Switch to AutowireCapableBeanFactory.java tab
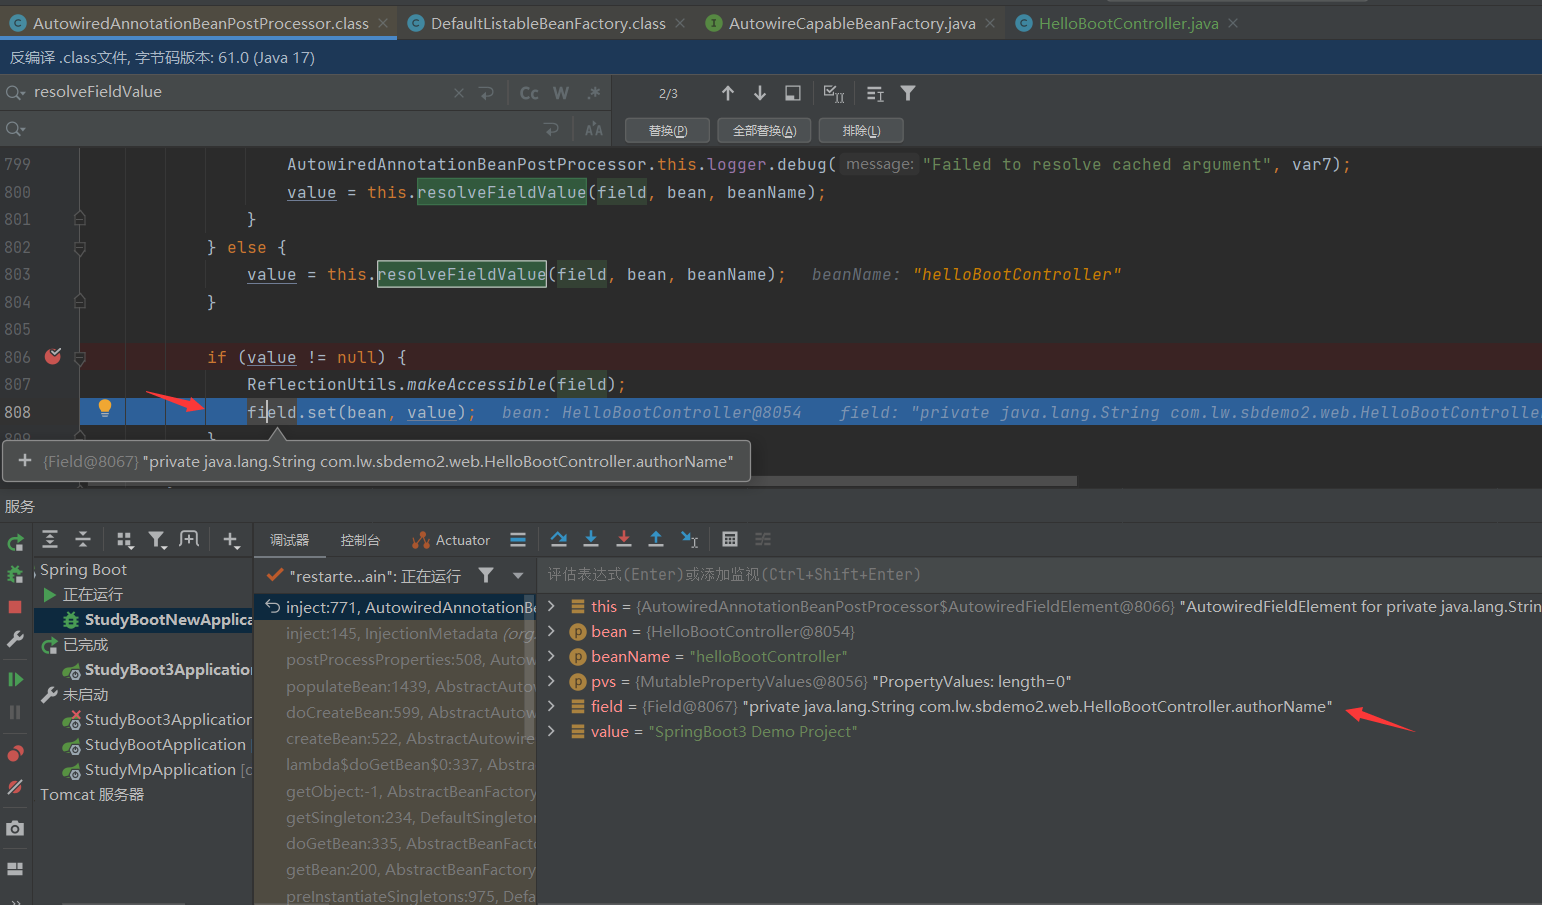Screen dimensions: 1542x905 [852, 23]
